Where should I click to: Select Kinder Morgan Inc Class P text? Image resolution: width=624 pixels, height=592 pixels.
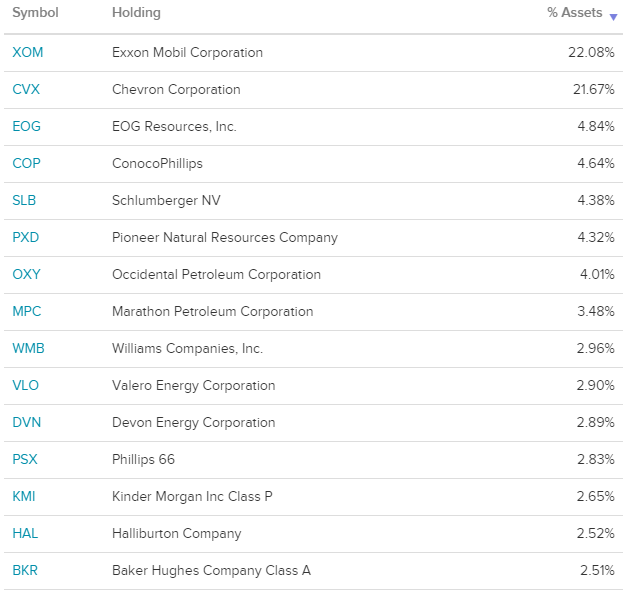coord(192,497)
